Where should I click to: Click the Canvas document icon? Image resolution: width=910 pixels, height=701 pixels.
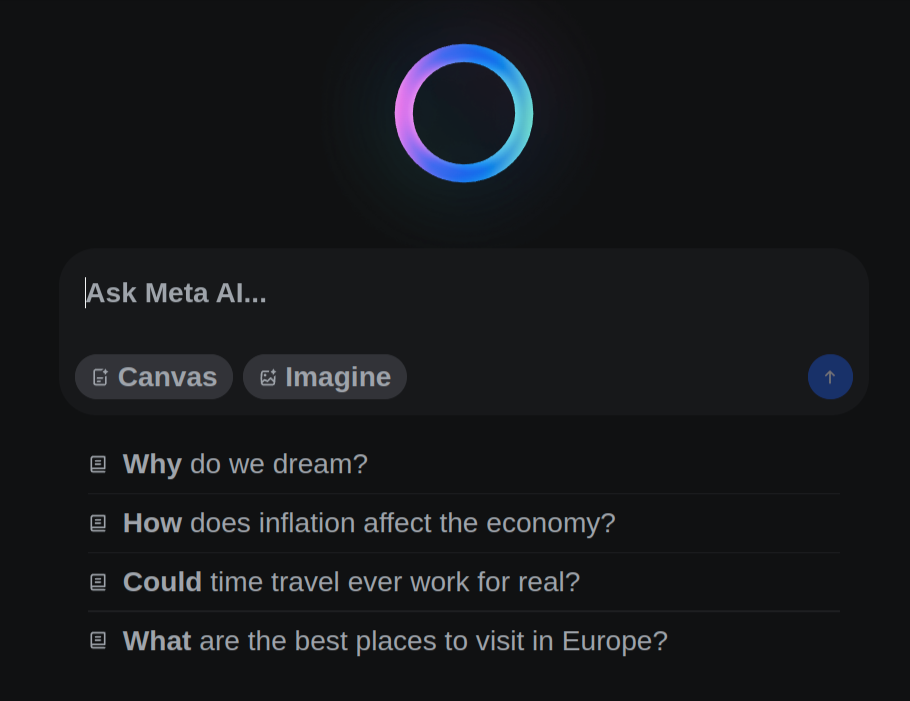coord(100,377)
